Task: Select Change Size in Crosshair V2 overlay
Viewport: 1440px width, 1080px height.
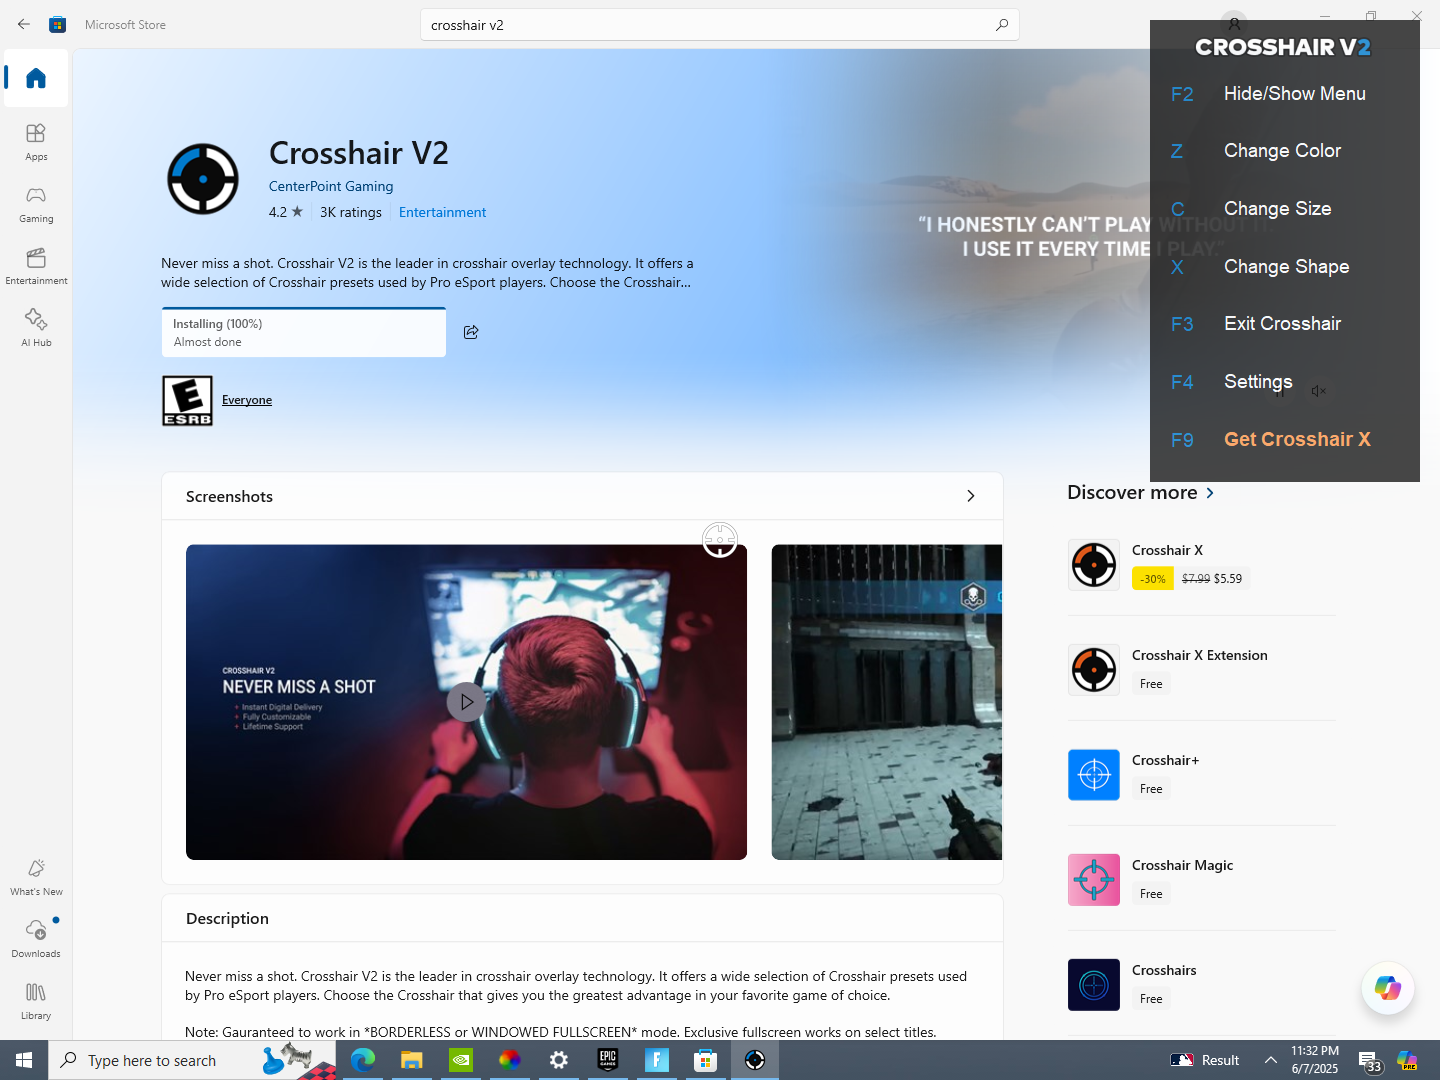Action: (x=1277, y=209)
